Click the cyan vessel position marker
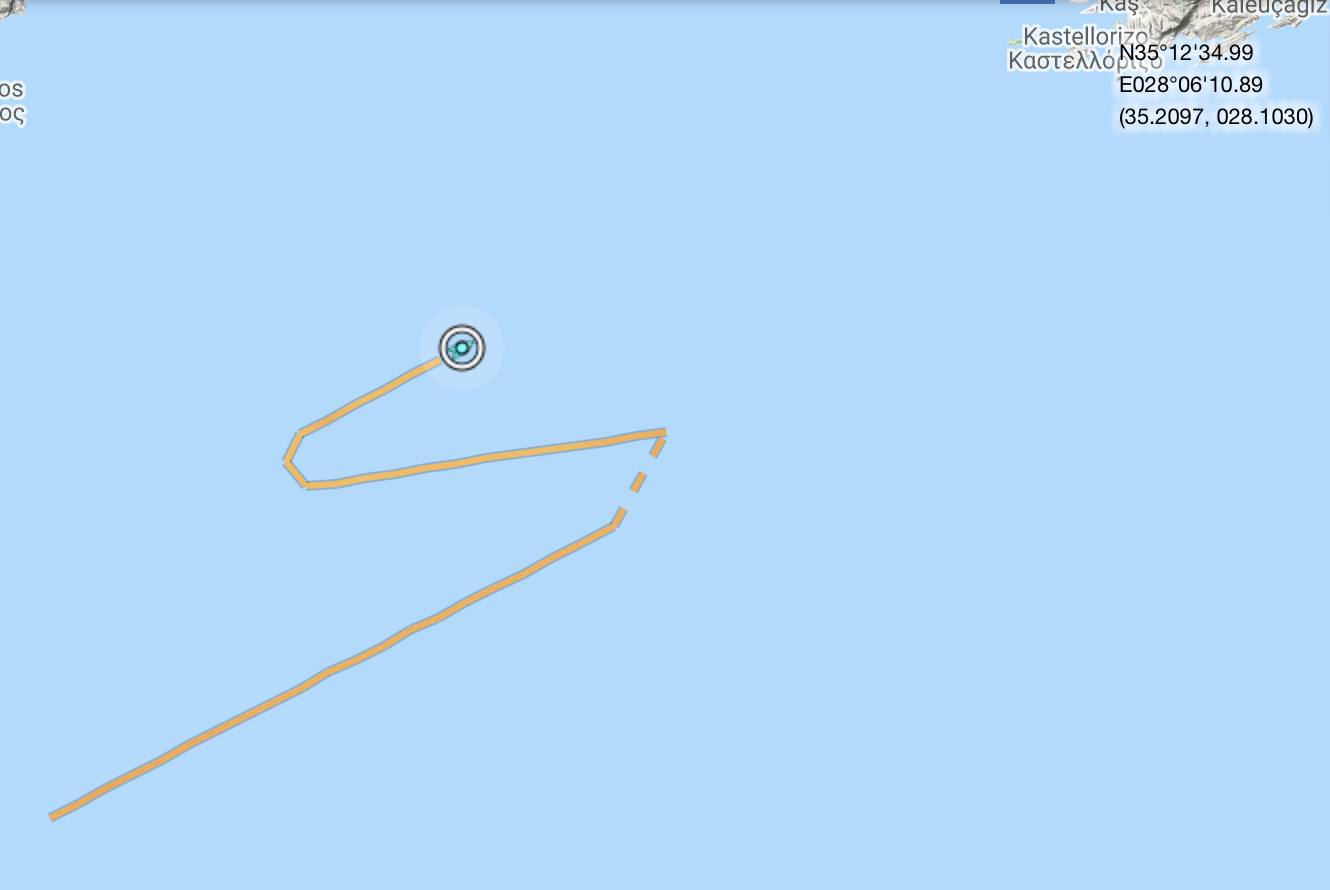Viewport: 1330px width, 890px height. [461, 348]
